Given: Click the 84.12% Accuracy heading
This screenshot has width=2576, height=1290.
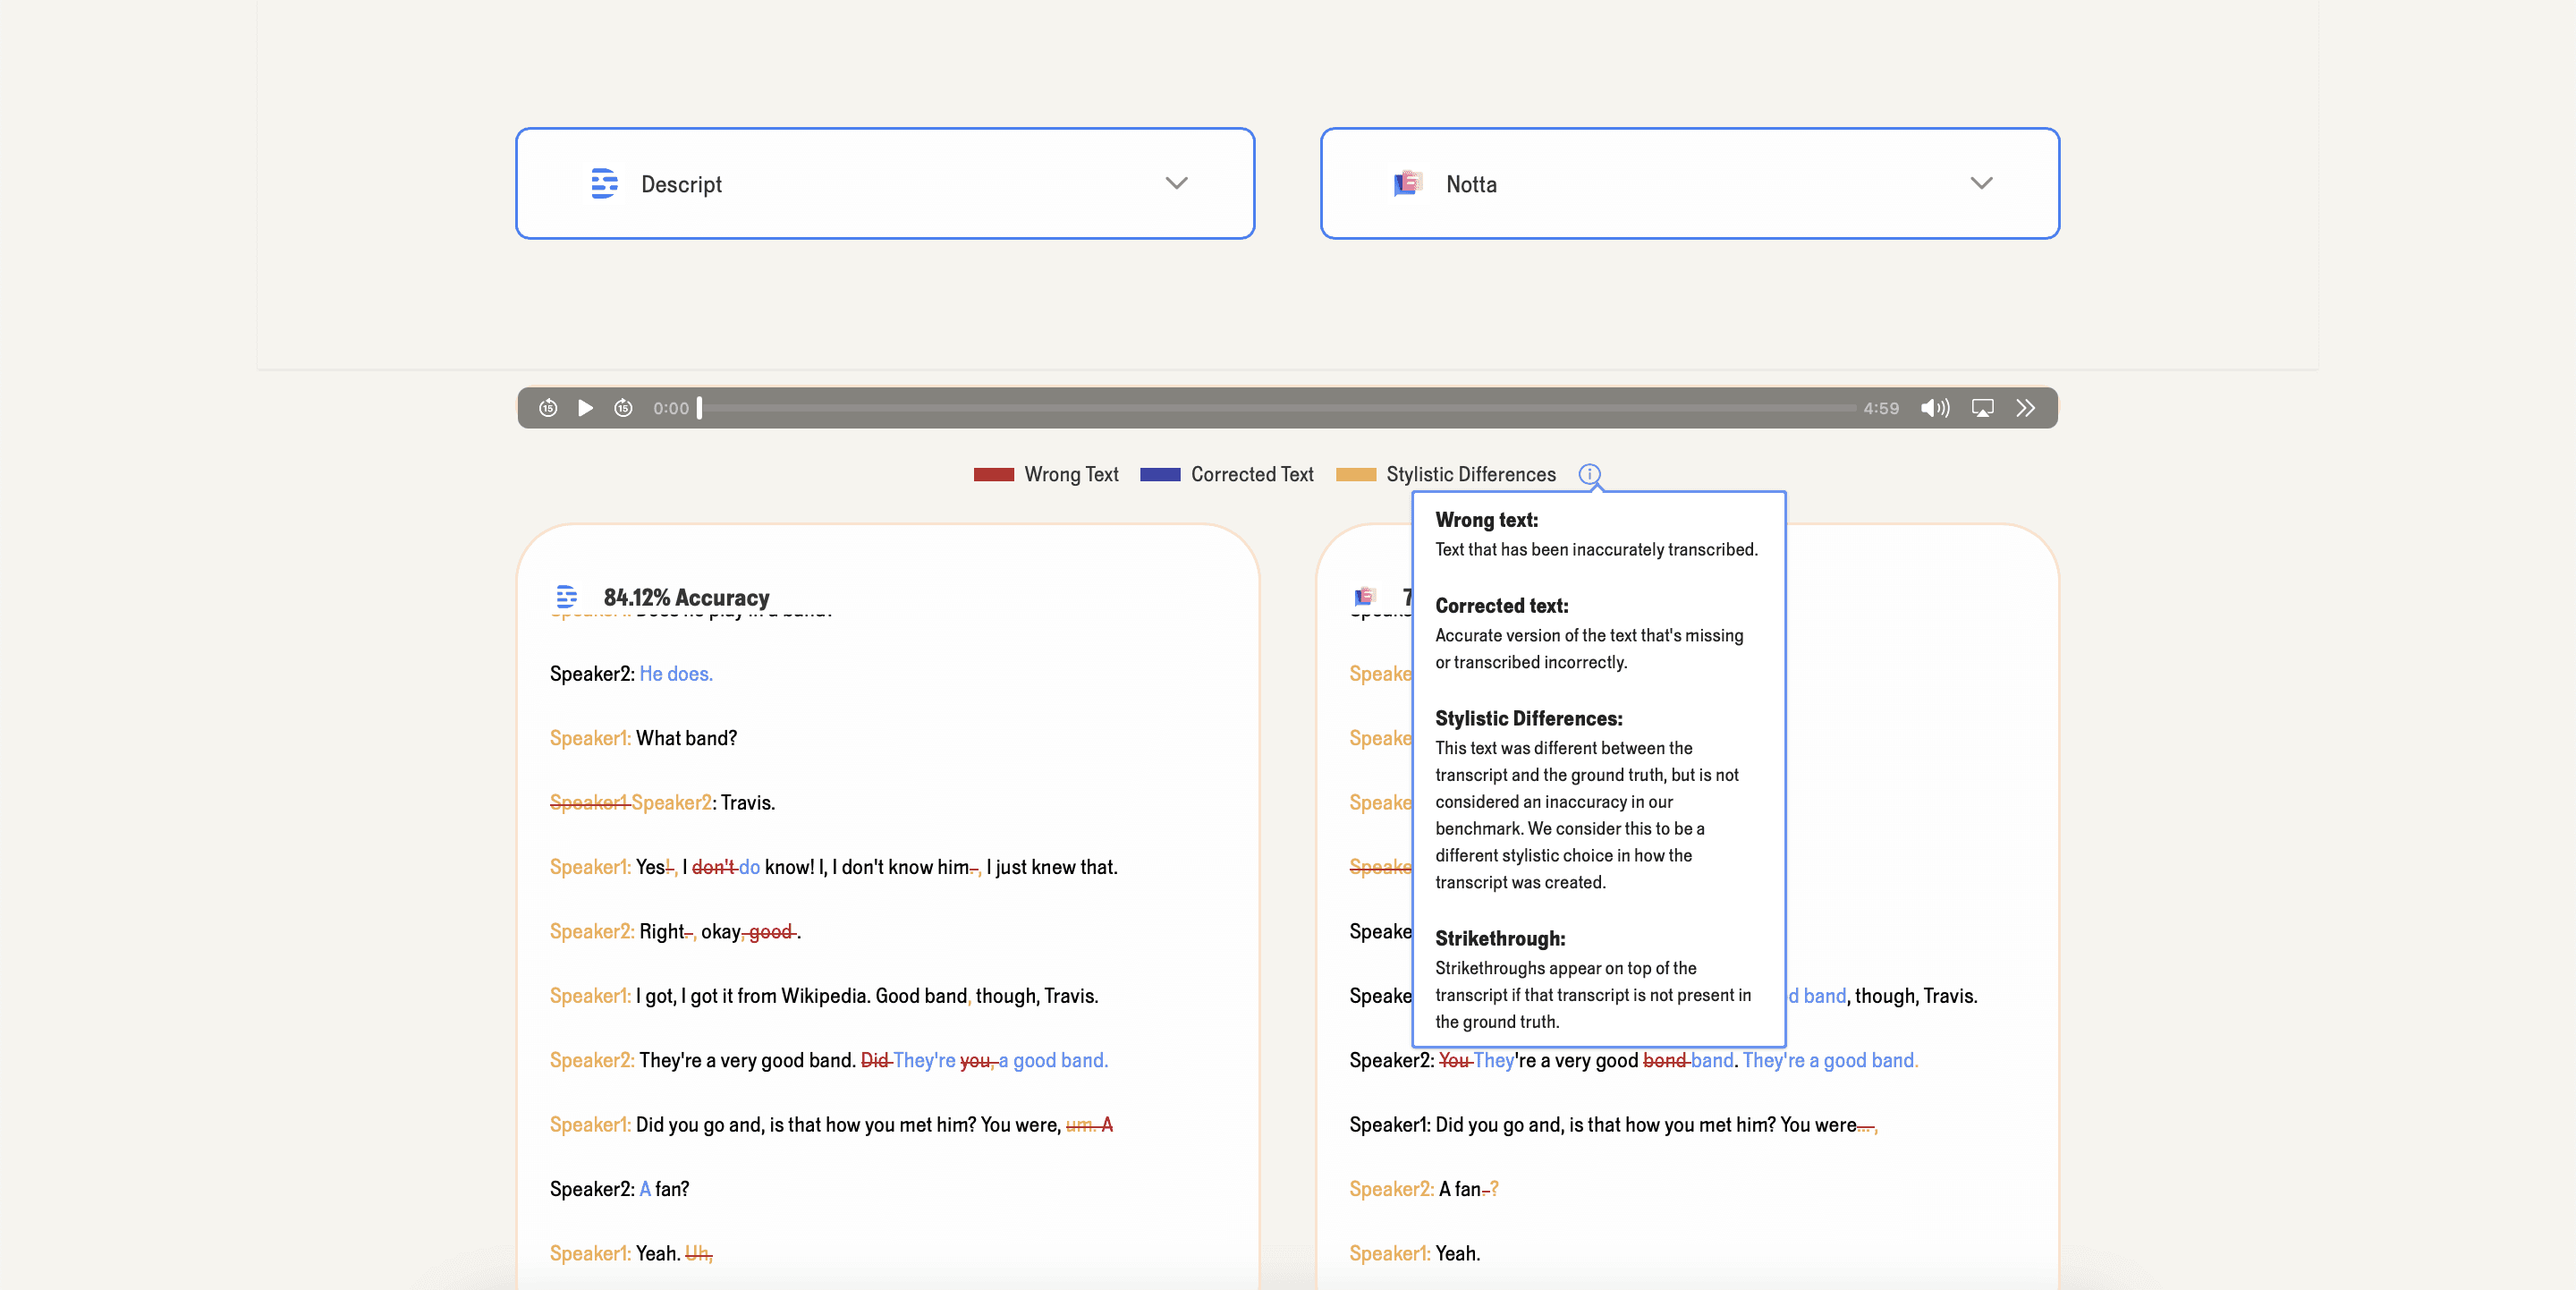Looking at the screenshot, I should click(x=686, y=597).
